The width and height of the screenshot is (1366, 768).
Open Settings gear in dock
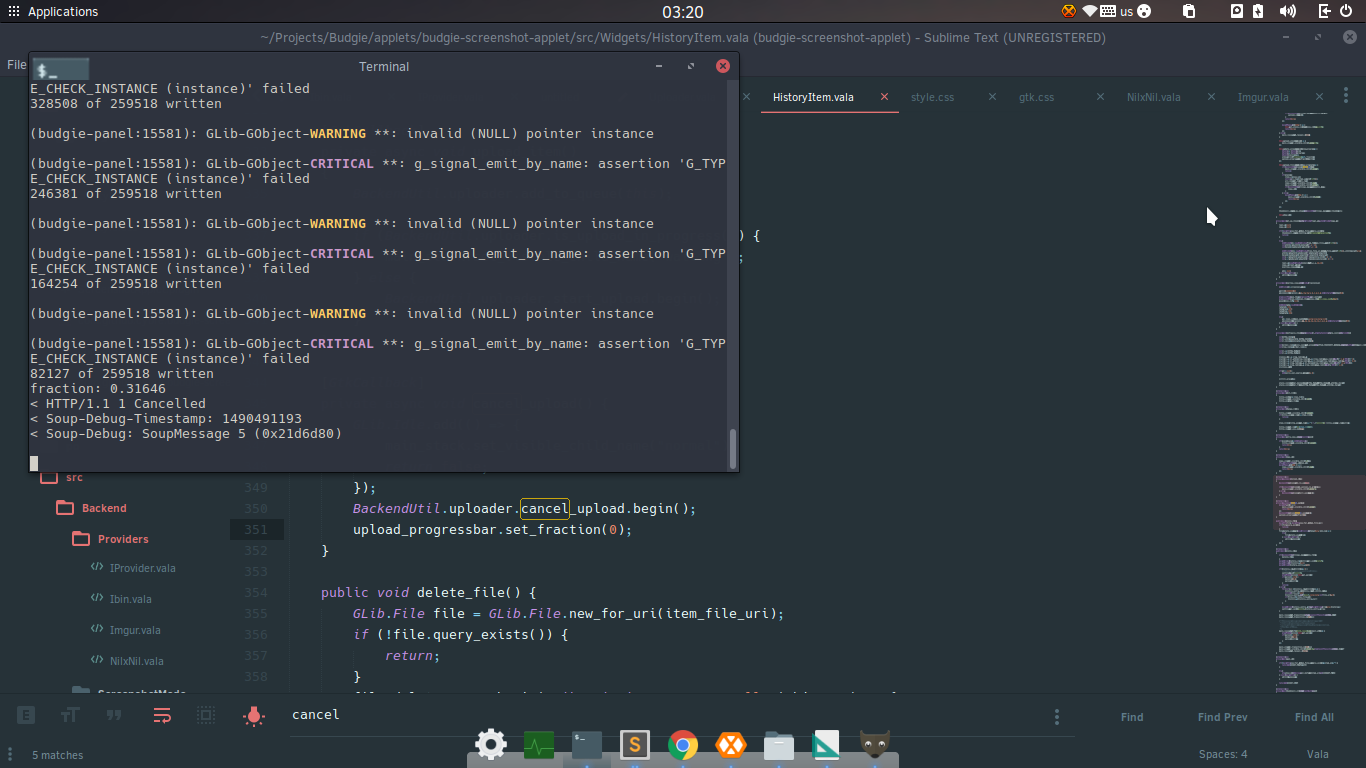(x=490, y=744)
